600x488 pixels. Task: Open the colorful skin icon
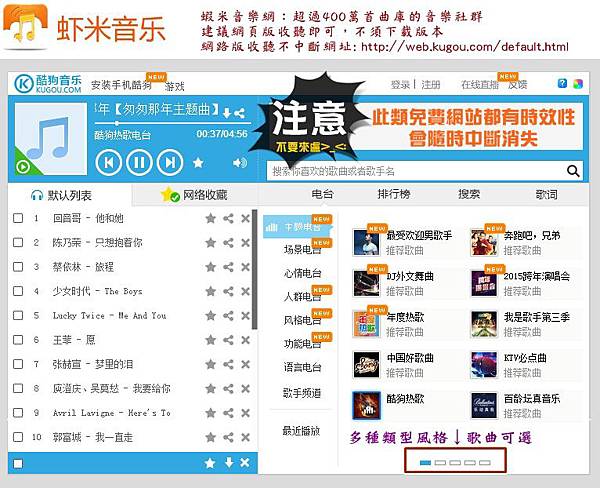pos(578,83)
